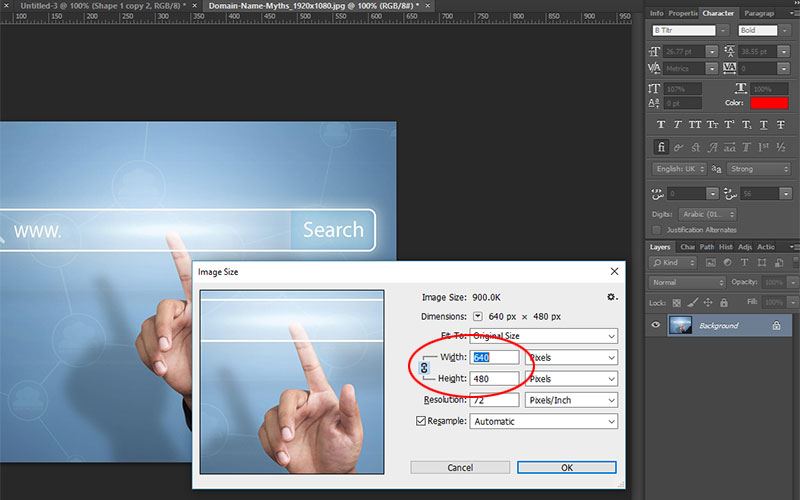Click the lock all layer icon
800x500 pixels.
tap(723, 303)
